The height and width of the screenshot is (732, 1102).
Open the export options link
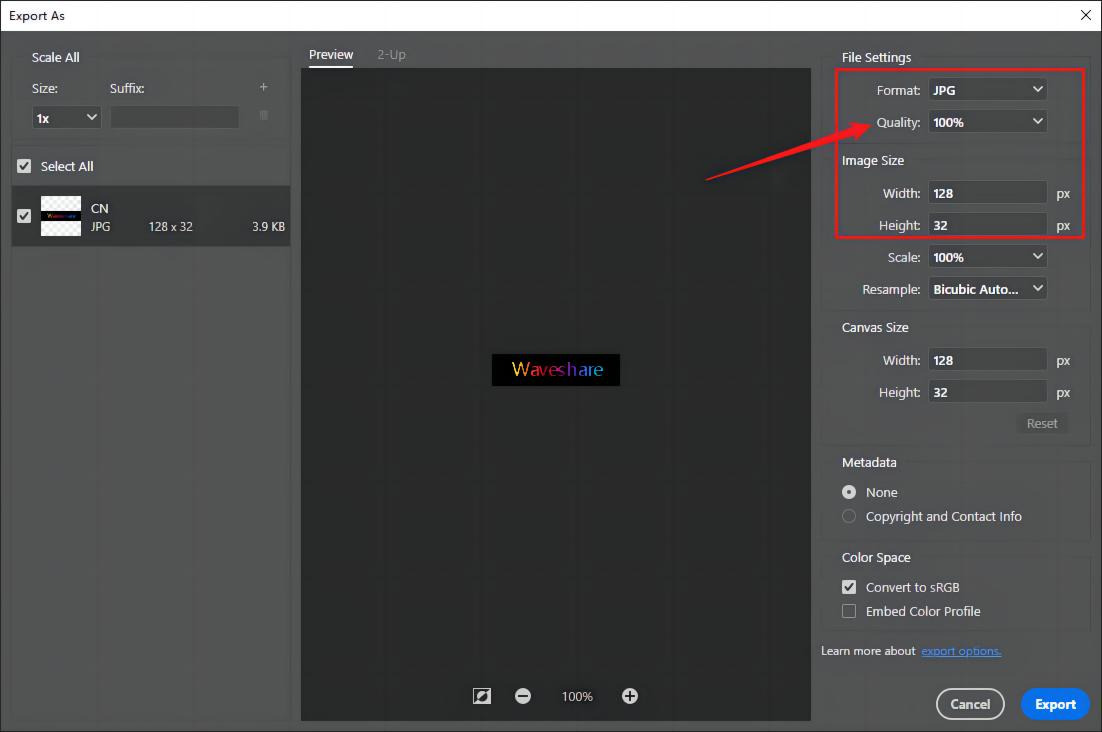tap(961, 651)
